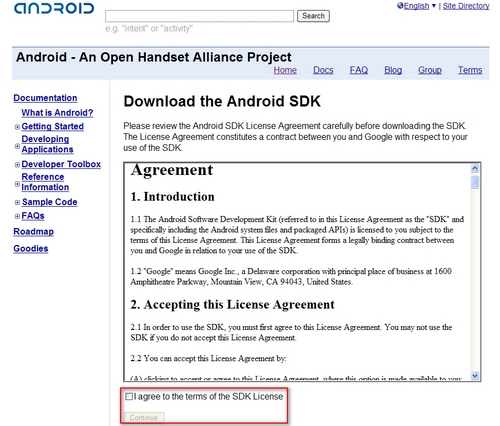The width and height of the screenshot is (500, 426).
Task: Click the globe icon beside English
Action: (400, 6)
